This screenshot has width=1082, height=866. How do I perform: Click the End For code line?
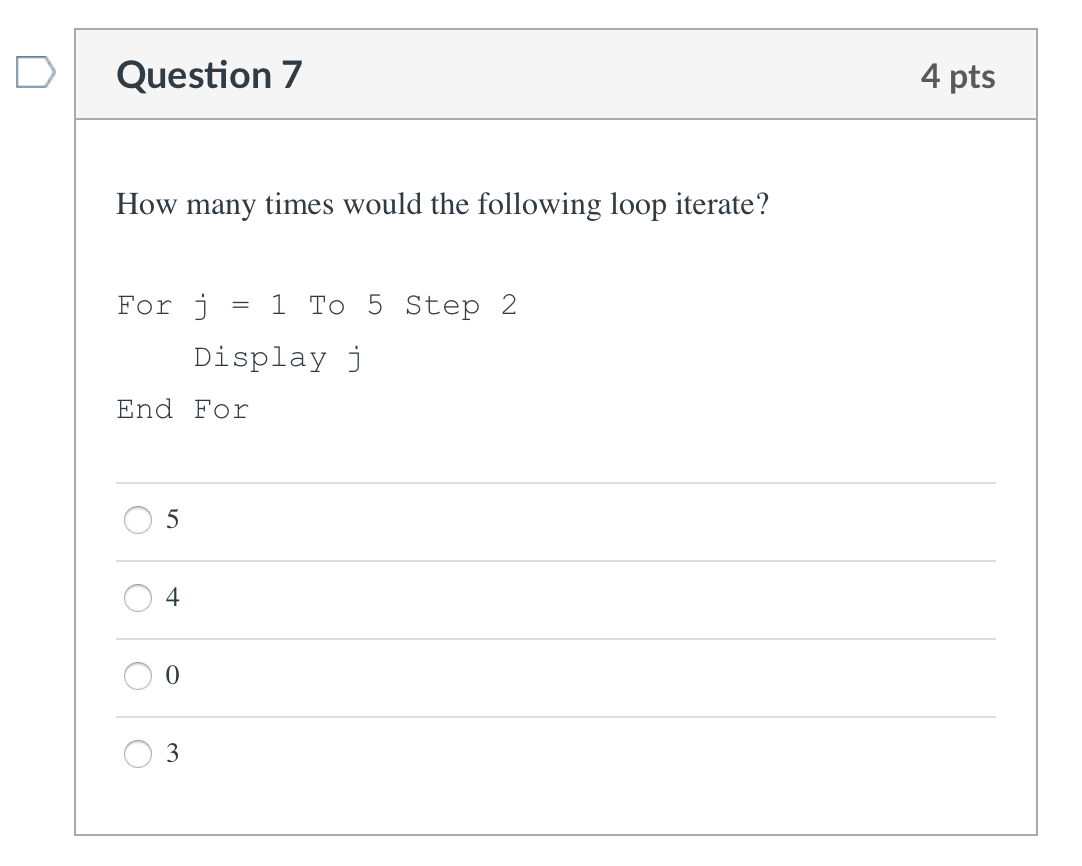coord(182,409)
